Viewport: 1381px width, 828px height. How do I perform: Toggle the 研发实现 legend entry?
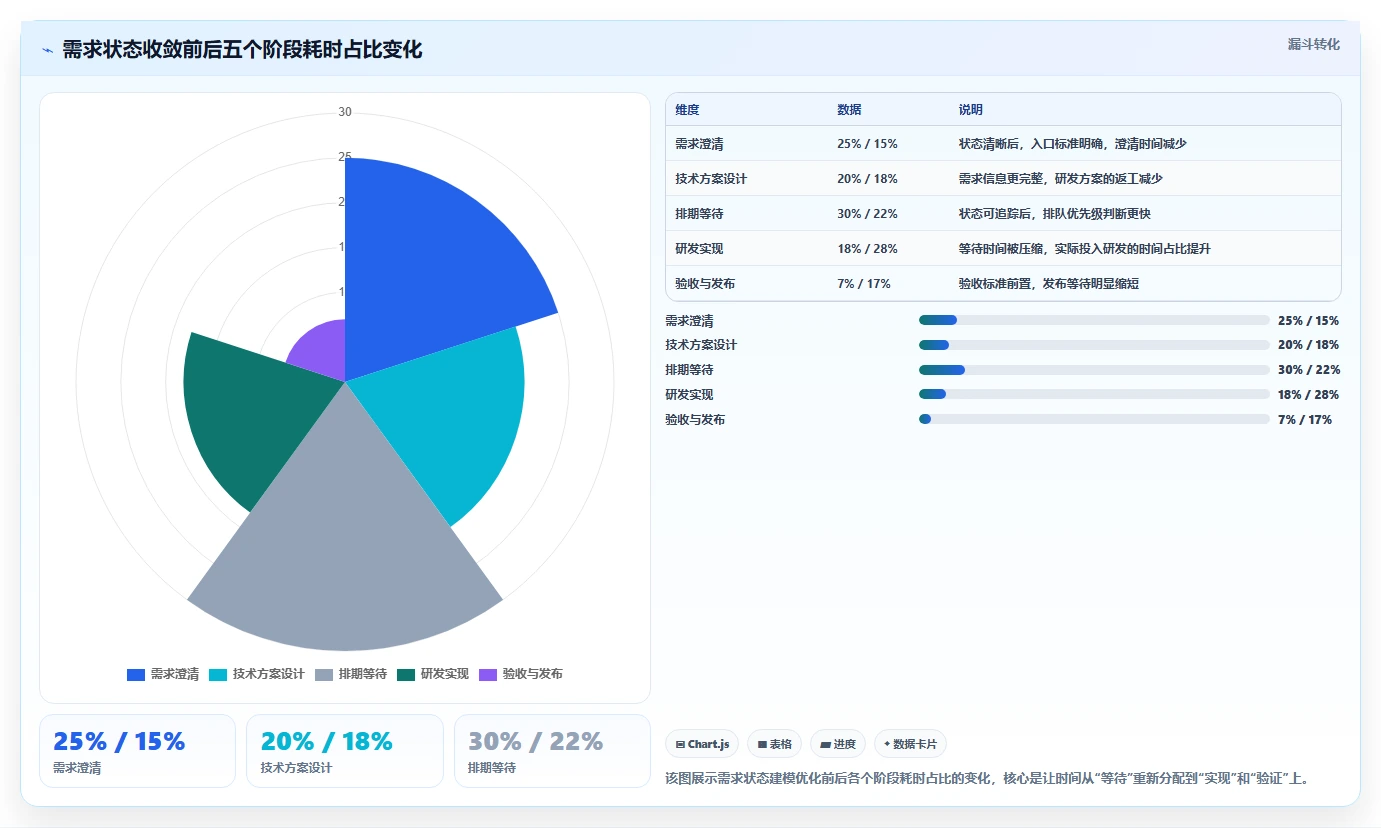click(433, 674)
